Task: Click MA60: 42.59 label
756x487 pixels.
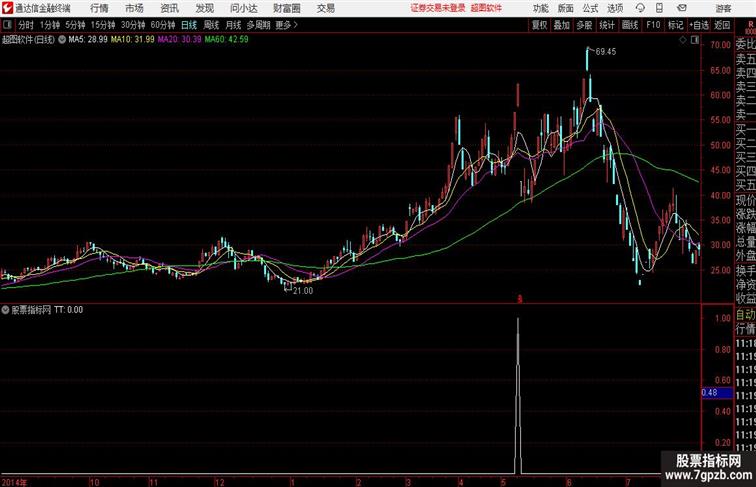Action: 226,40
